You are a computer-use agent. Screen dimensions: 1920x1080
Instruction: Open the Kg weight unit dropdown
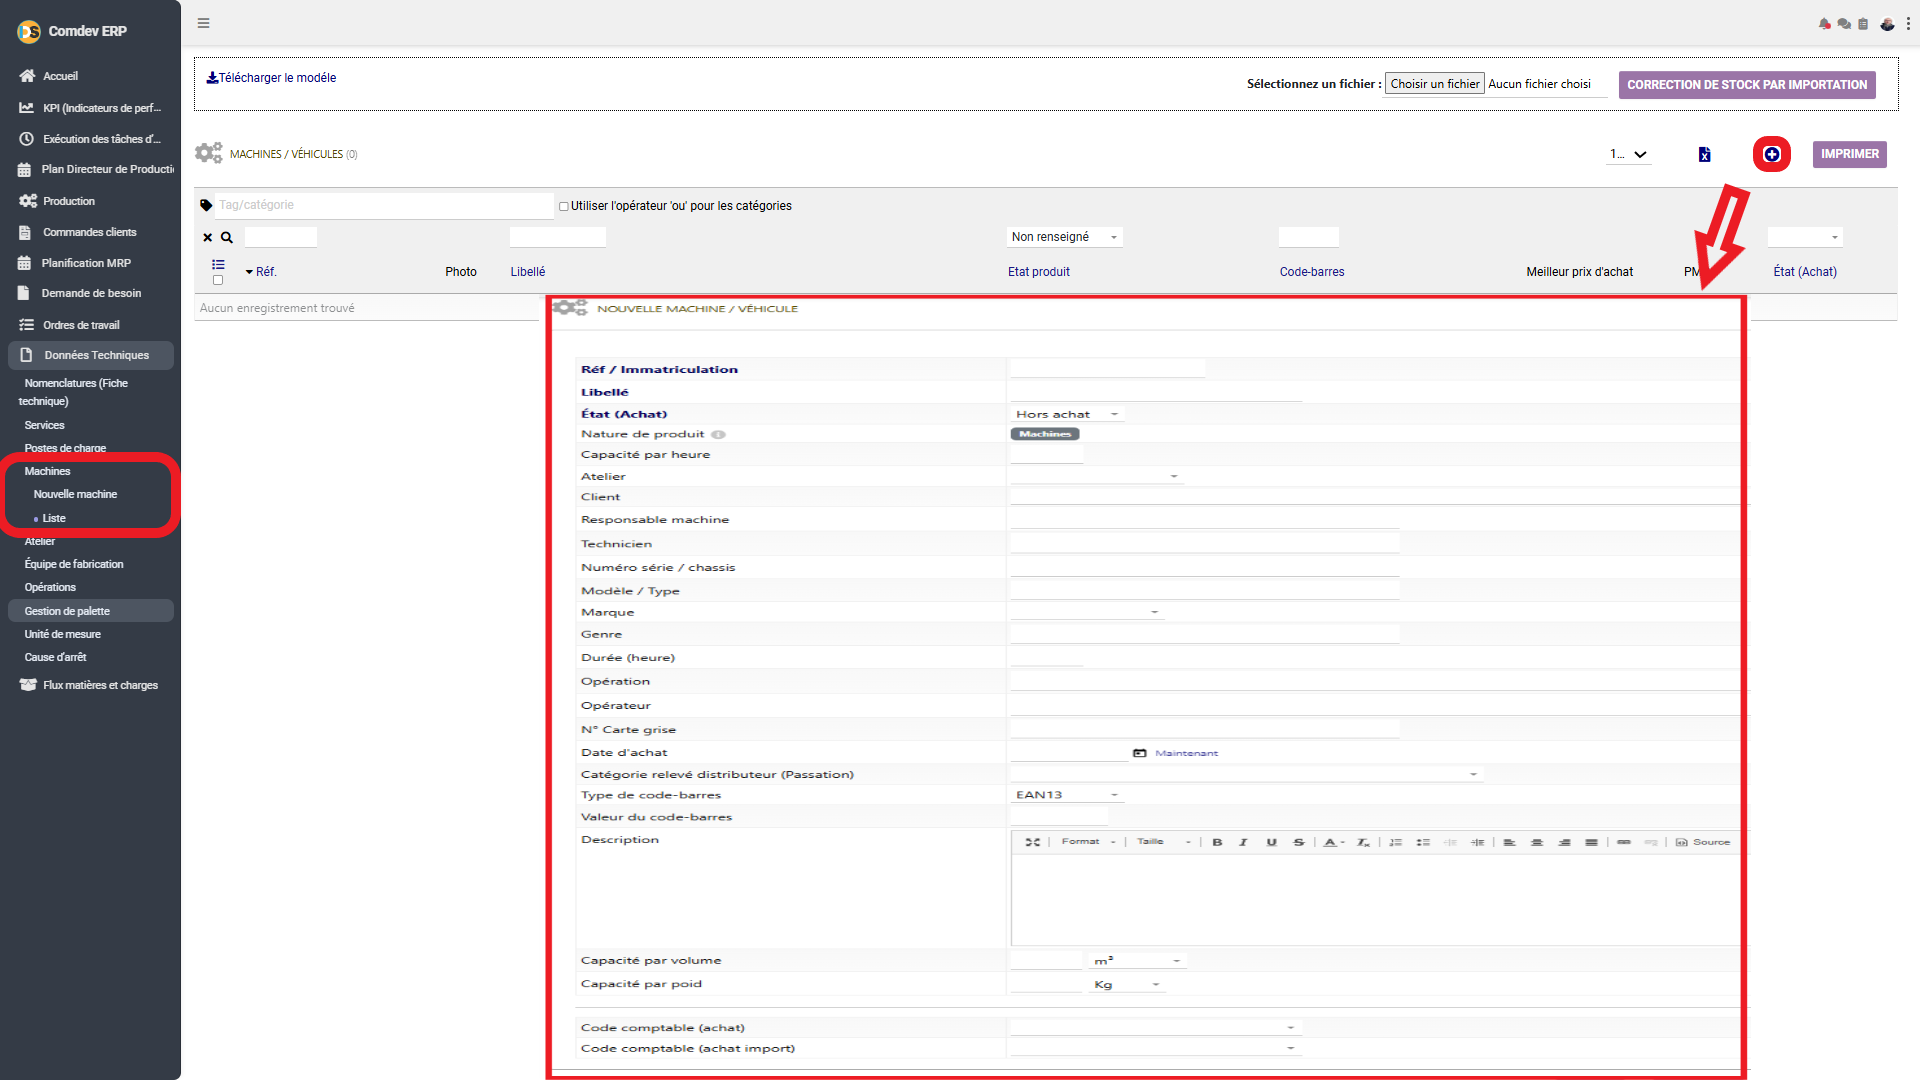click(x=1127, y=985)
